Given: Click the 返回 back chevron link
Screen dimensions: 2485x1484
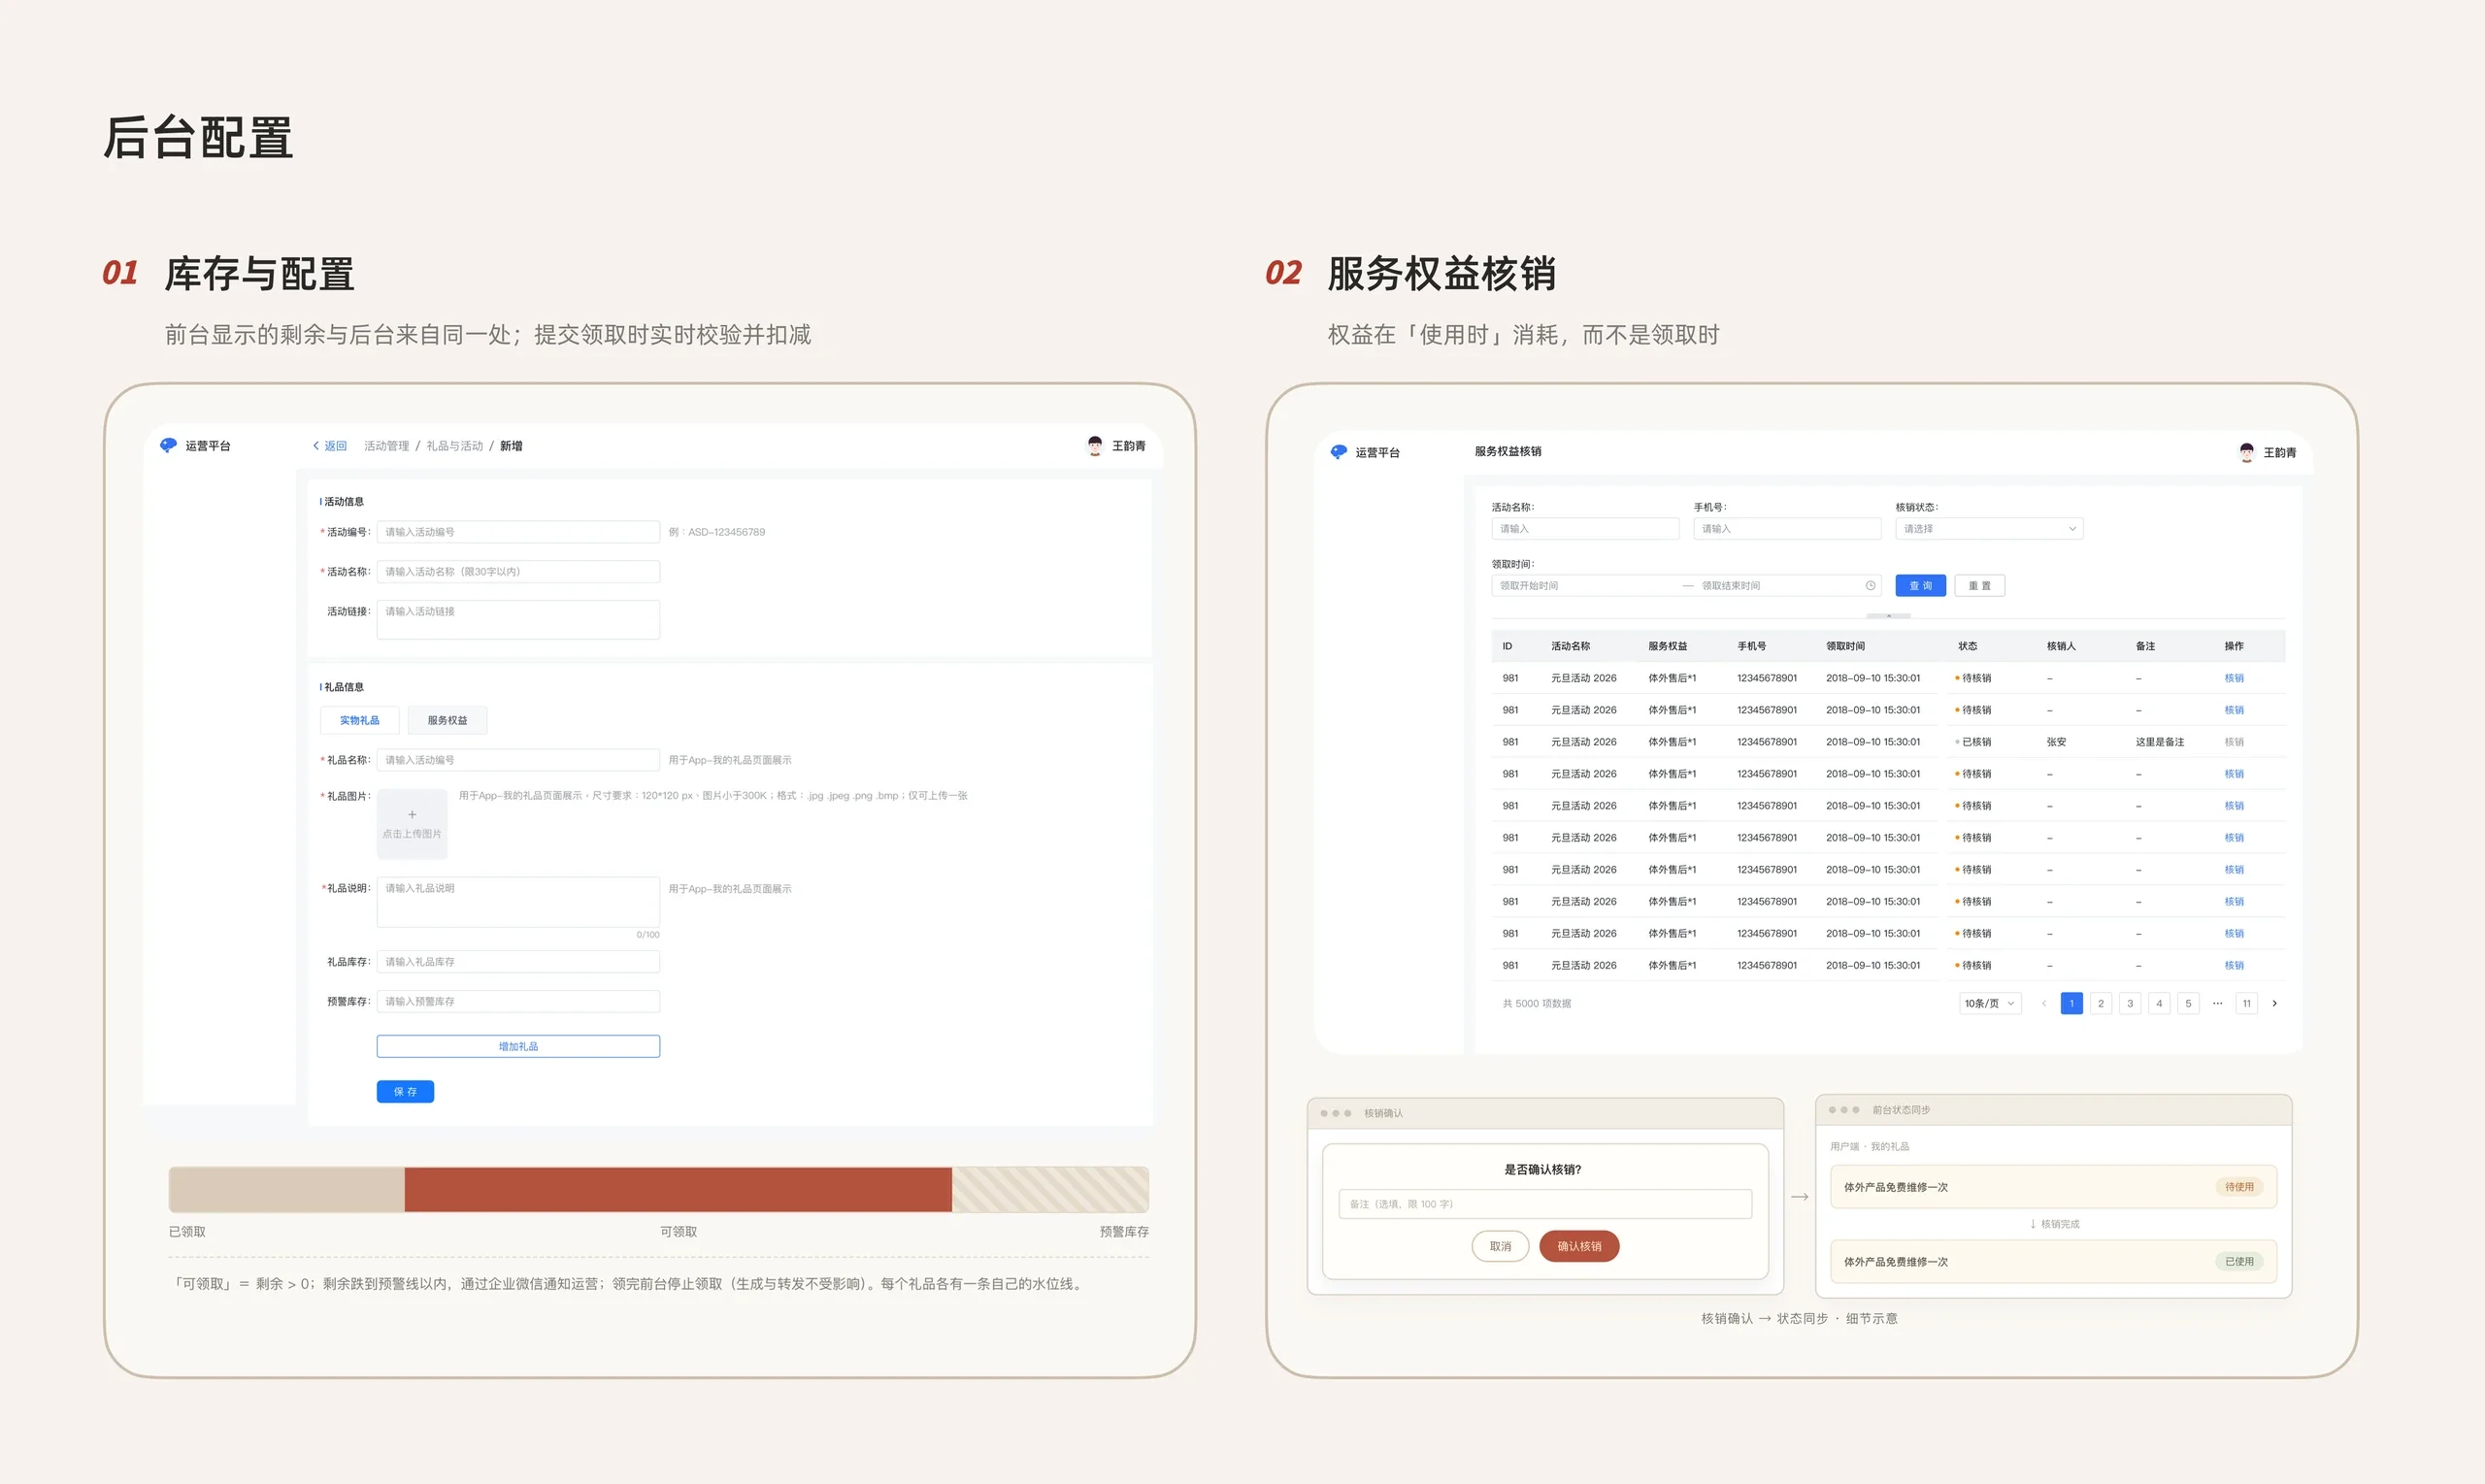Looking at the screenshot, I should pyautogui.click(x=329, y=446).
